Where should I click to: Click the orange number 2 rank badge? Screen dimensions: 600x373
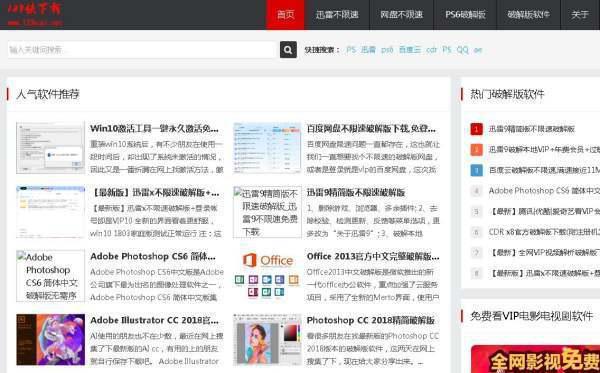(x=476, y=150)
